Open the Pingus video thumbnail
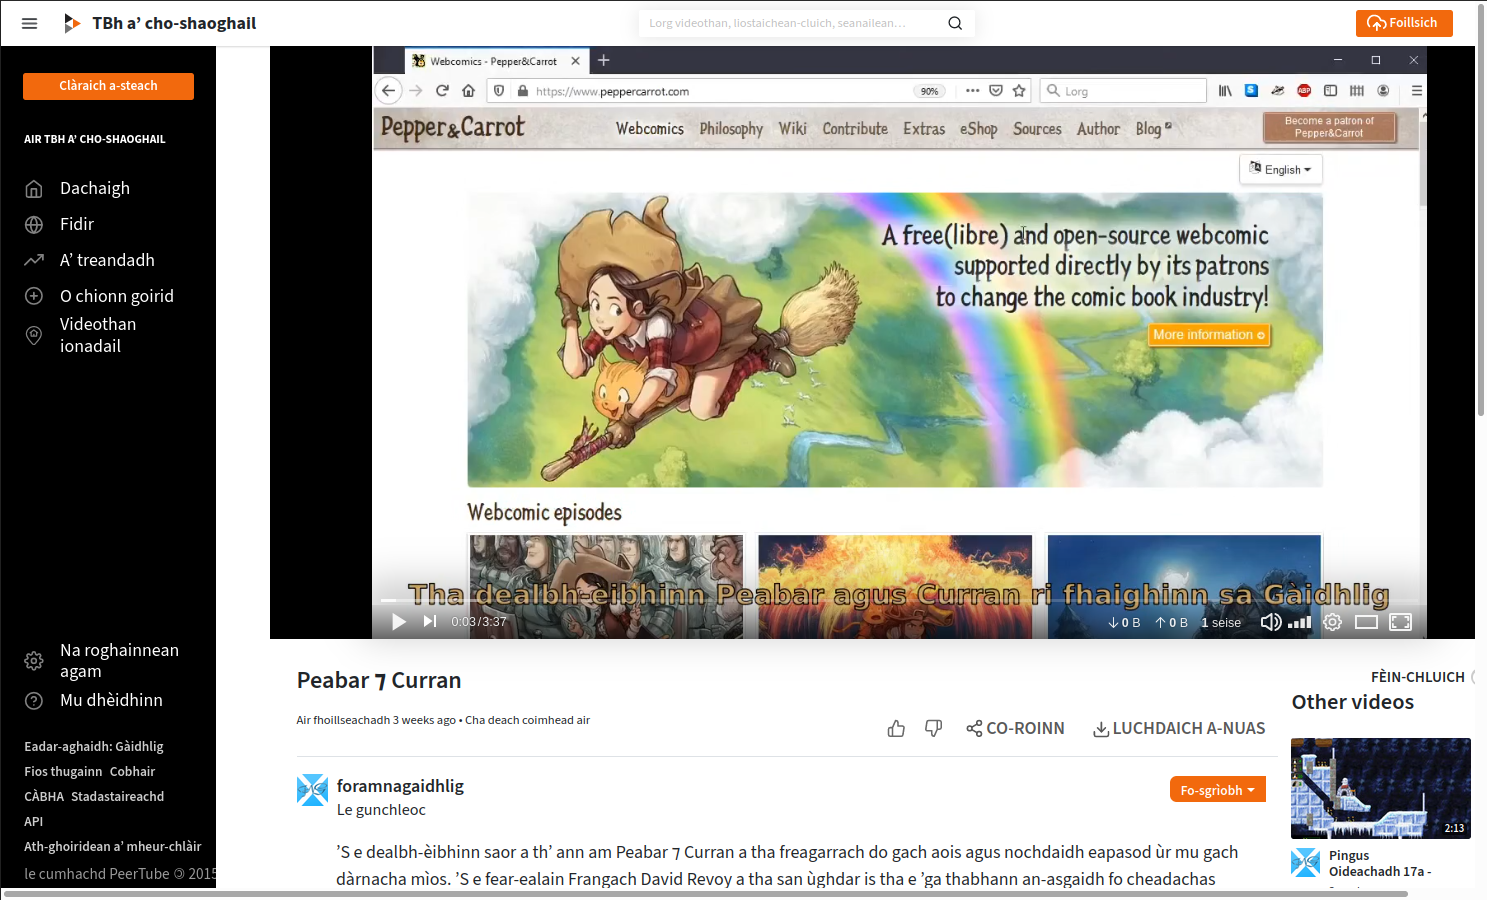1487x900 pixels. point(1380,788)
